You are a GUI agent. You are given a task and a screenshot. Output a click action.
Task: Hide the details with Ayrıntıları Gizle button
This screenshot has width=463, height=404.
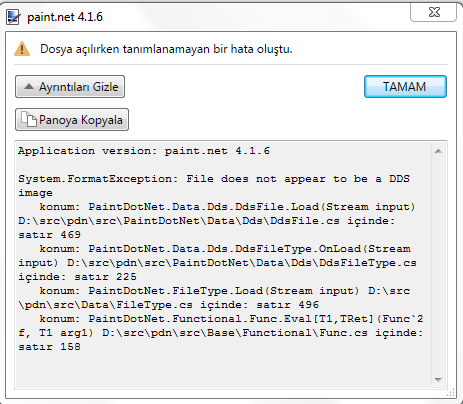coord(70,87)
